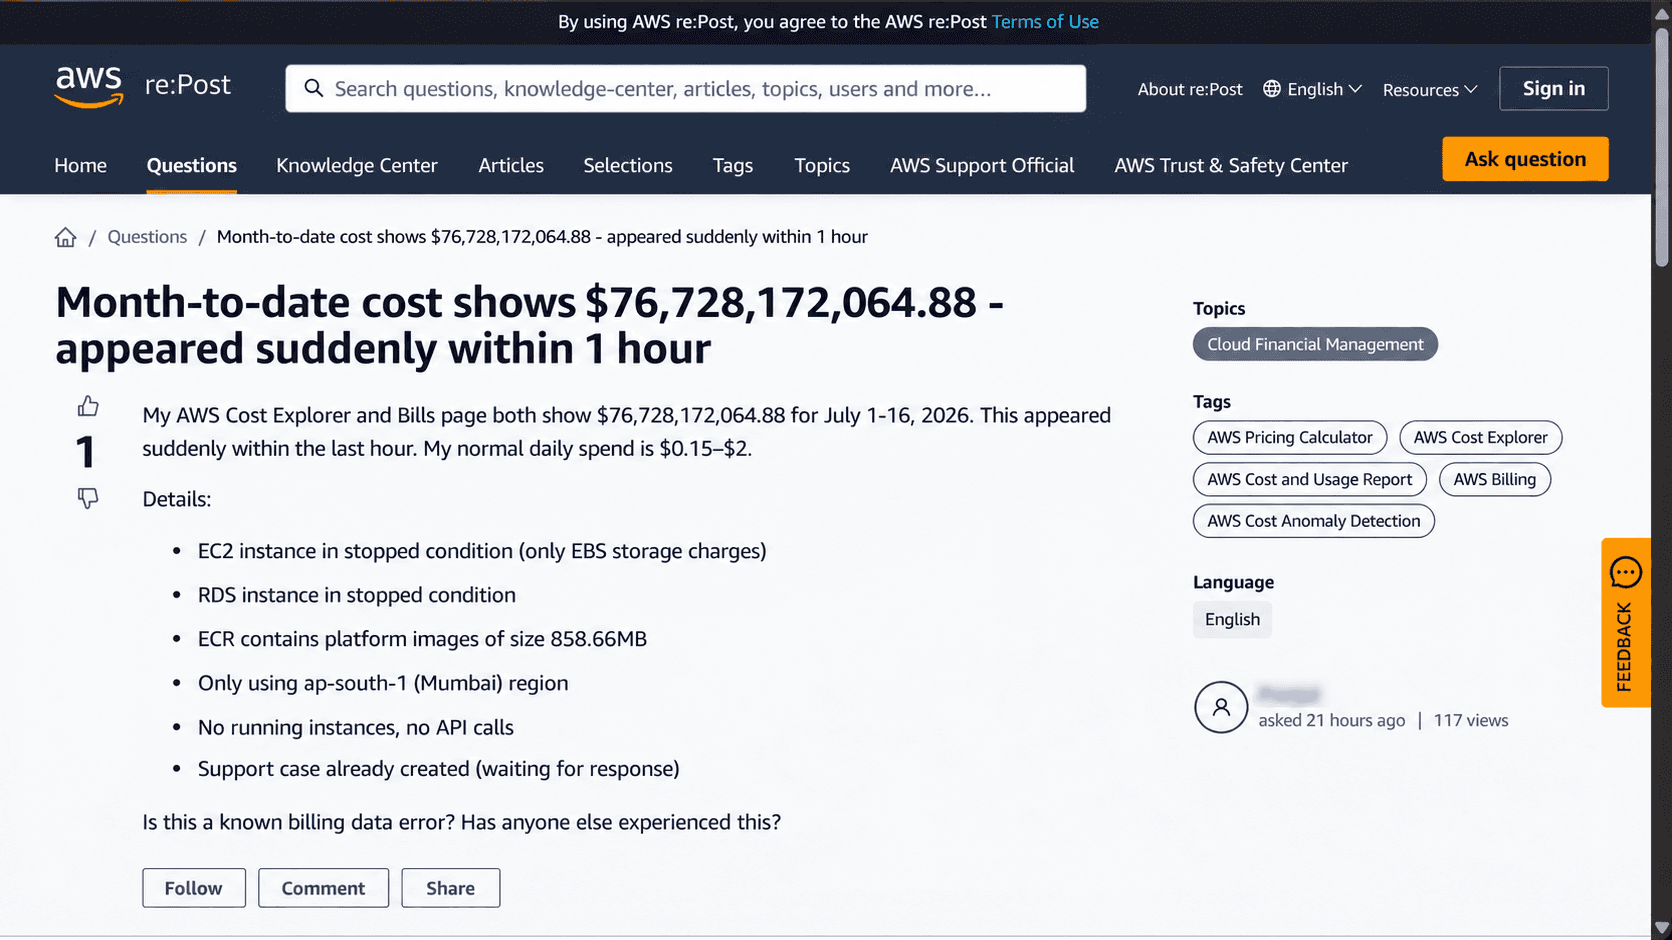
Task: Click the question heading title text
Action: pos(529,325)
